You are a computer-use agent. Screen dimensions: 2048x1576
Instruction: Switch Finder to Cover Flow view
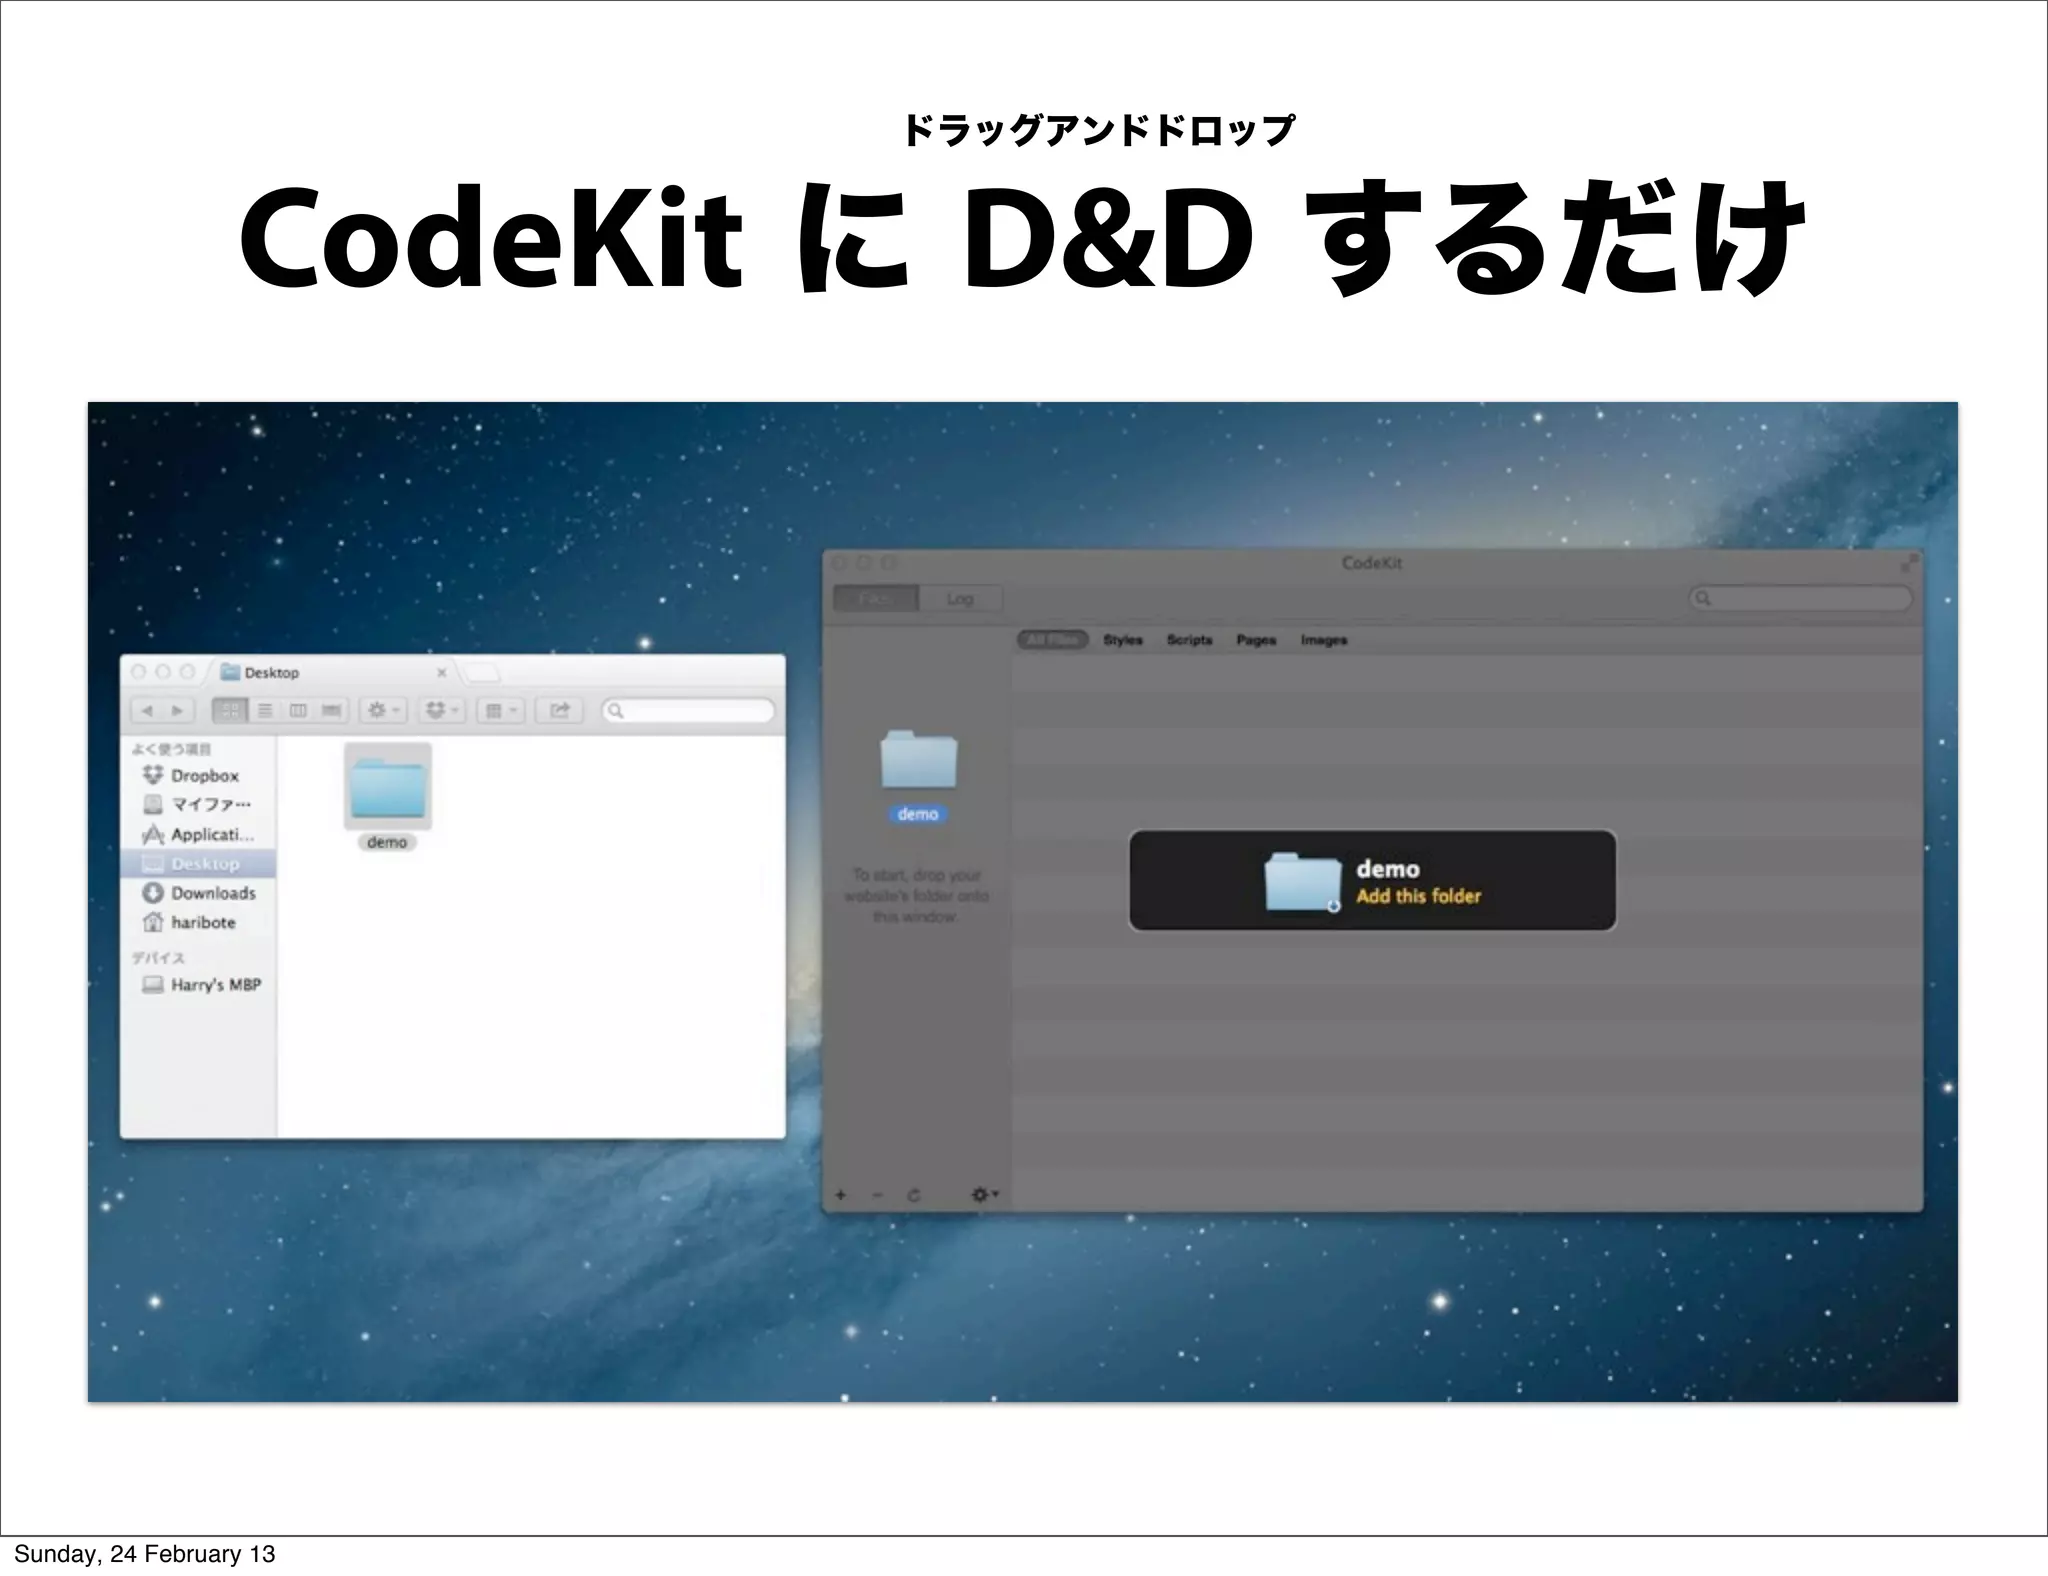coord(332,711)
